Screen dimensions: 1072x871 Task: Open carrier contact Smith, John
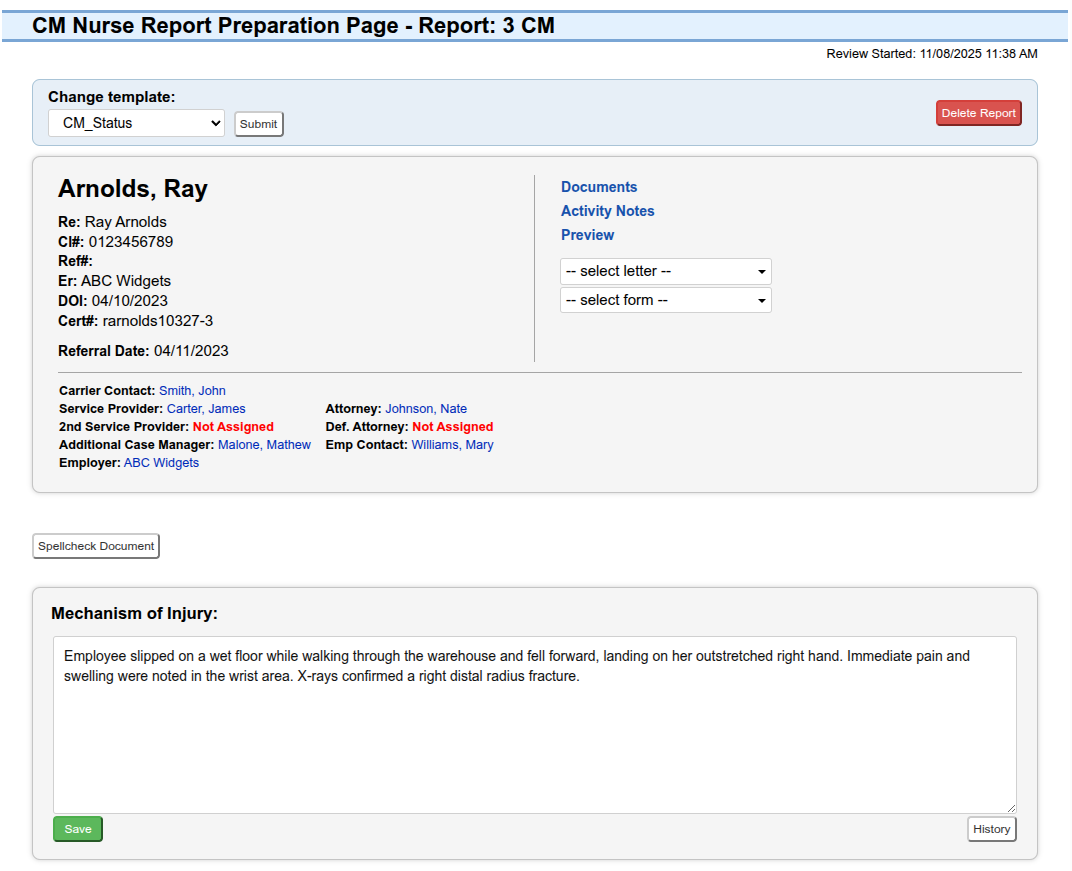[x=192, y=390]
